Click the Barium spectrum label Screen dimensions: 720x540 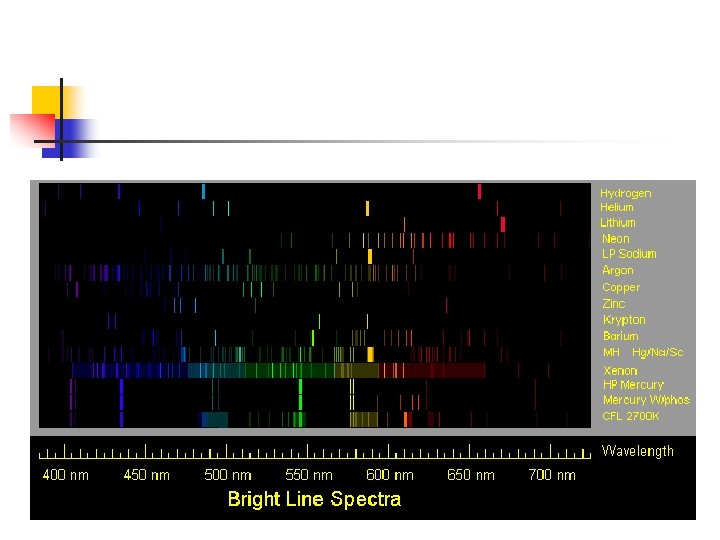[621, 336]
